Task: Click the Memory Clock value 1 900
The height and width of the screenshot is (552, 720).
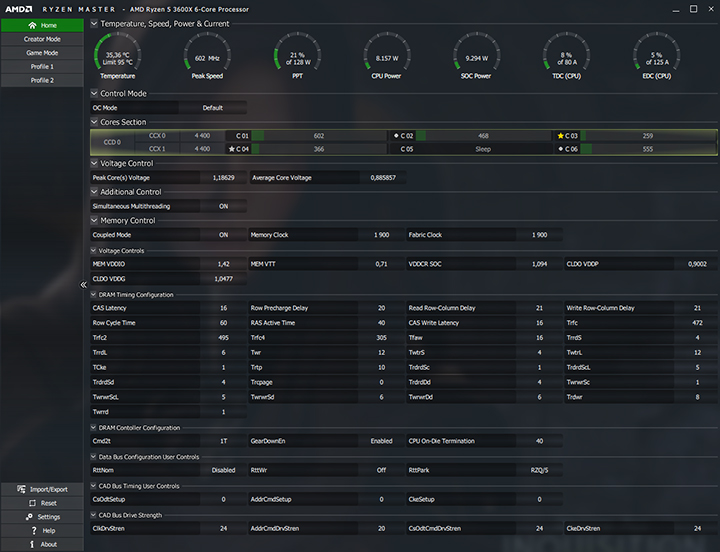Action: pos(382,235)
